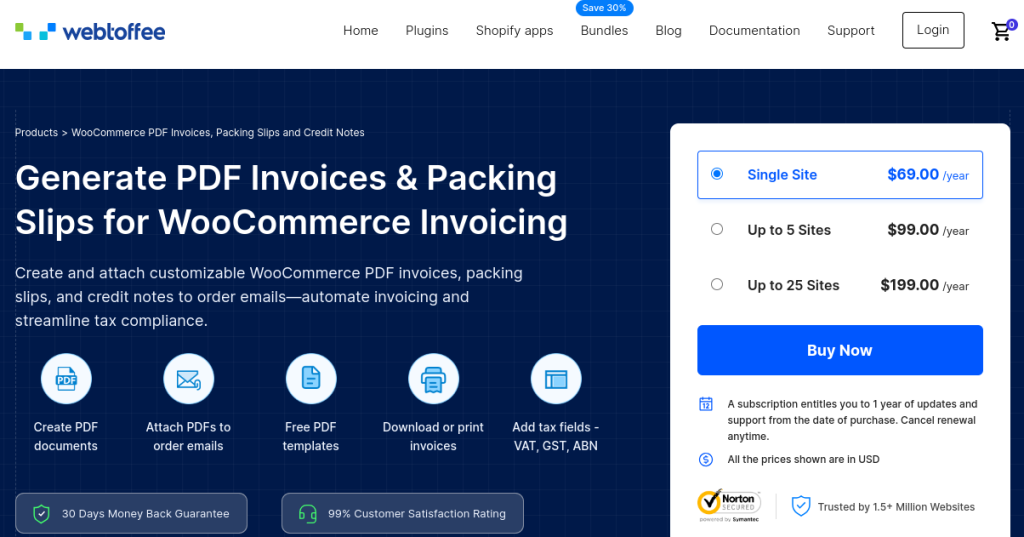The height and width of the screenshot is (537, 1024).
Task: Click the Login button
Action: pyautogui.click(x=933, y=30)
